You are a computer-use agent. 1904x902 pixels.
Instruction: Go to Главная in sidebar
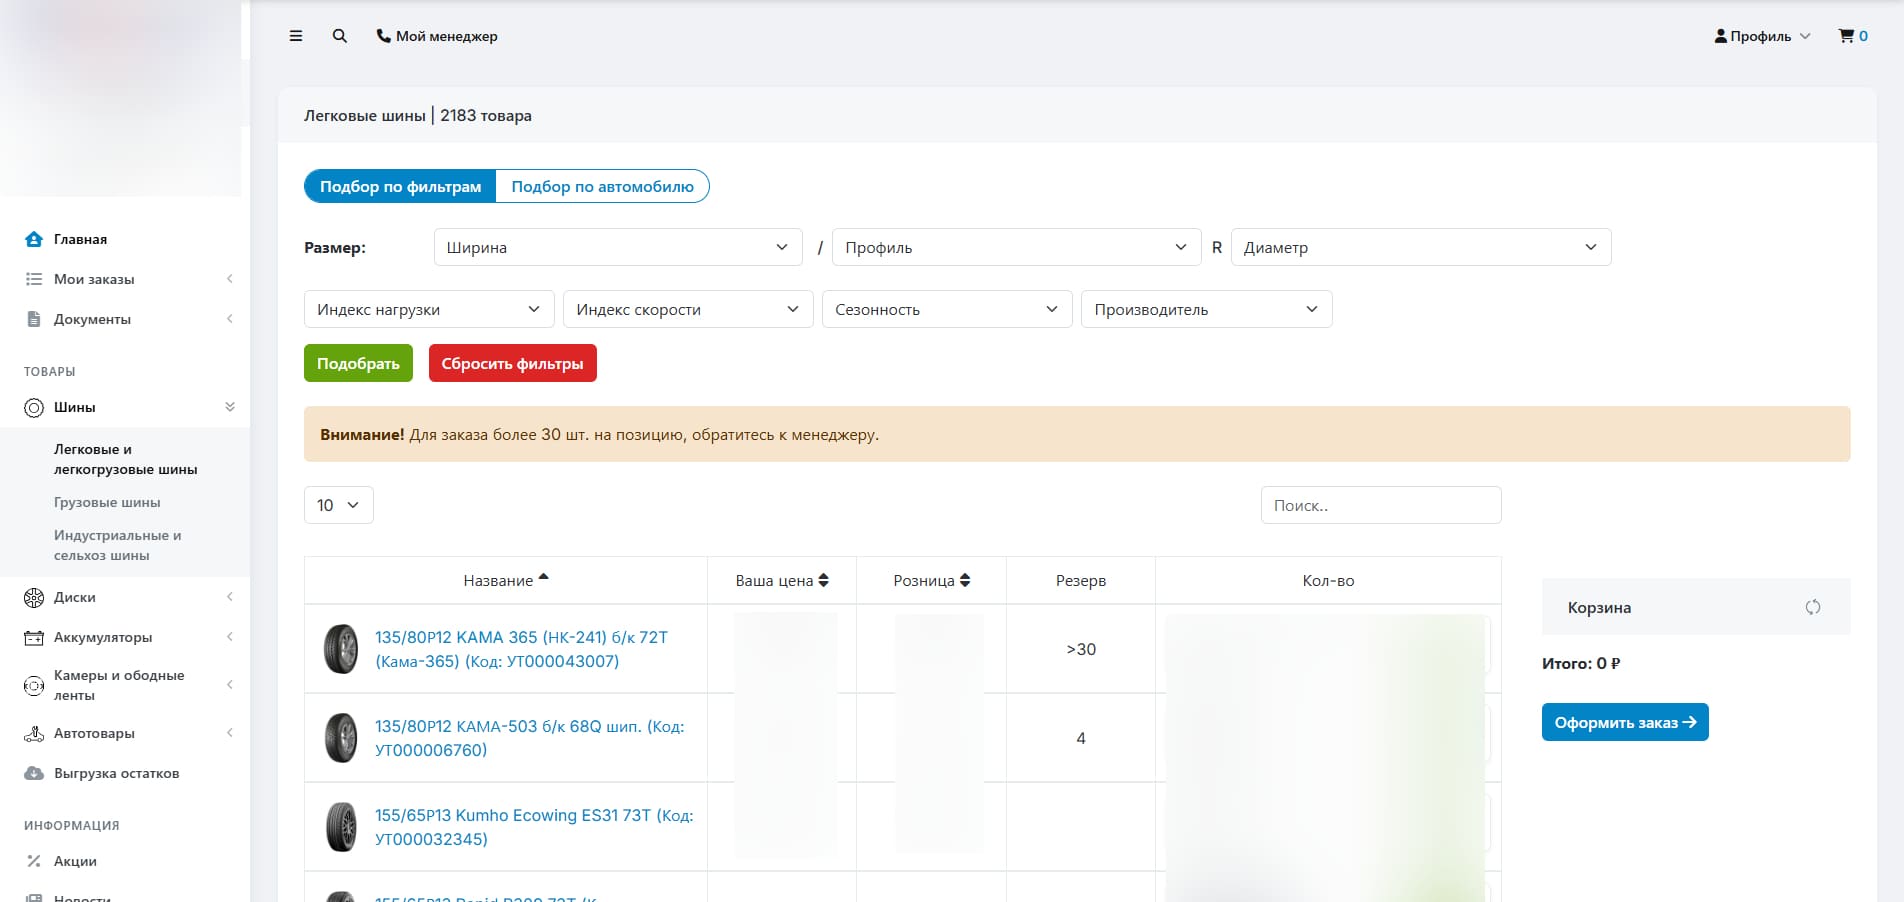[x=80, y=239]
